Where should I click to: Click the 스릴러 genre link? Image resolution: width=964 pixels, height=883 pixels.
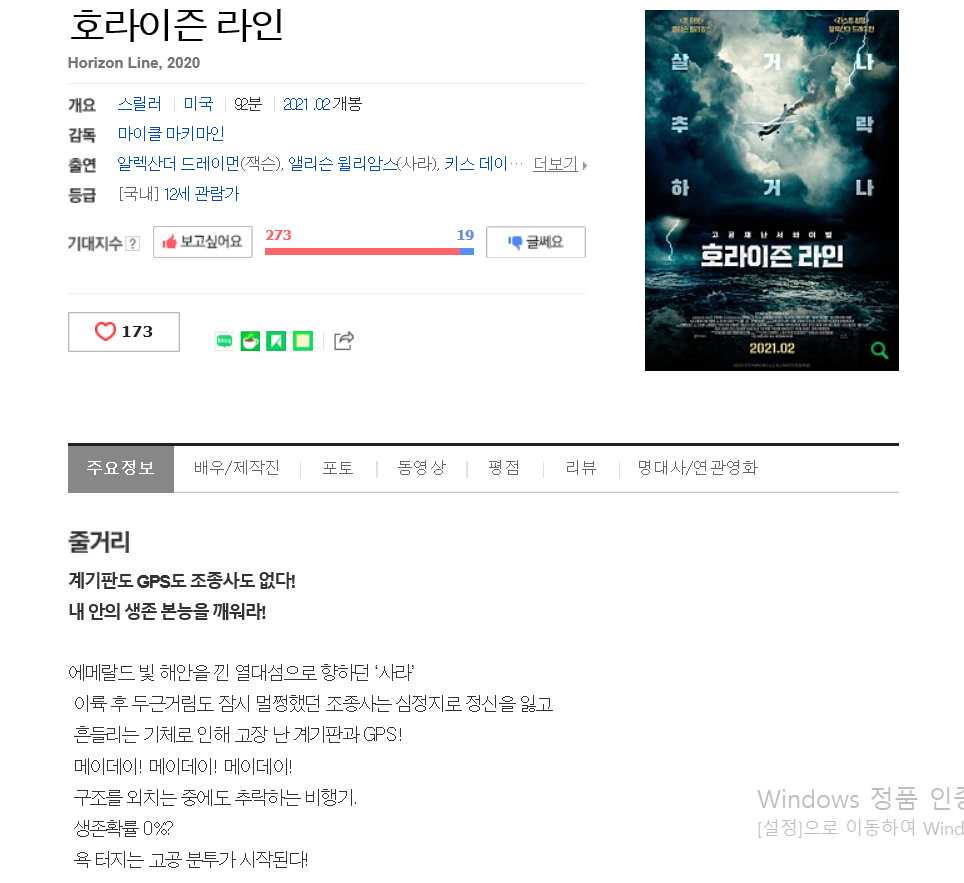140,104
